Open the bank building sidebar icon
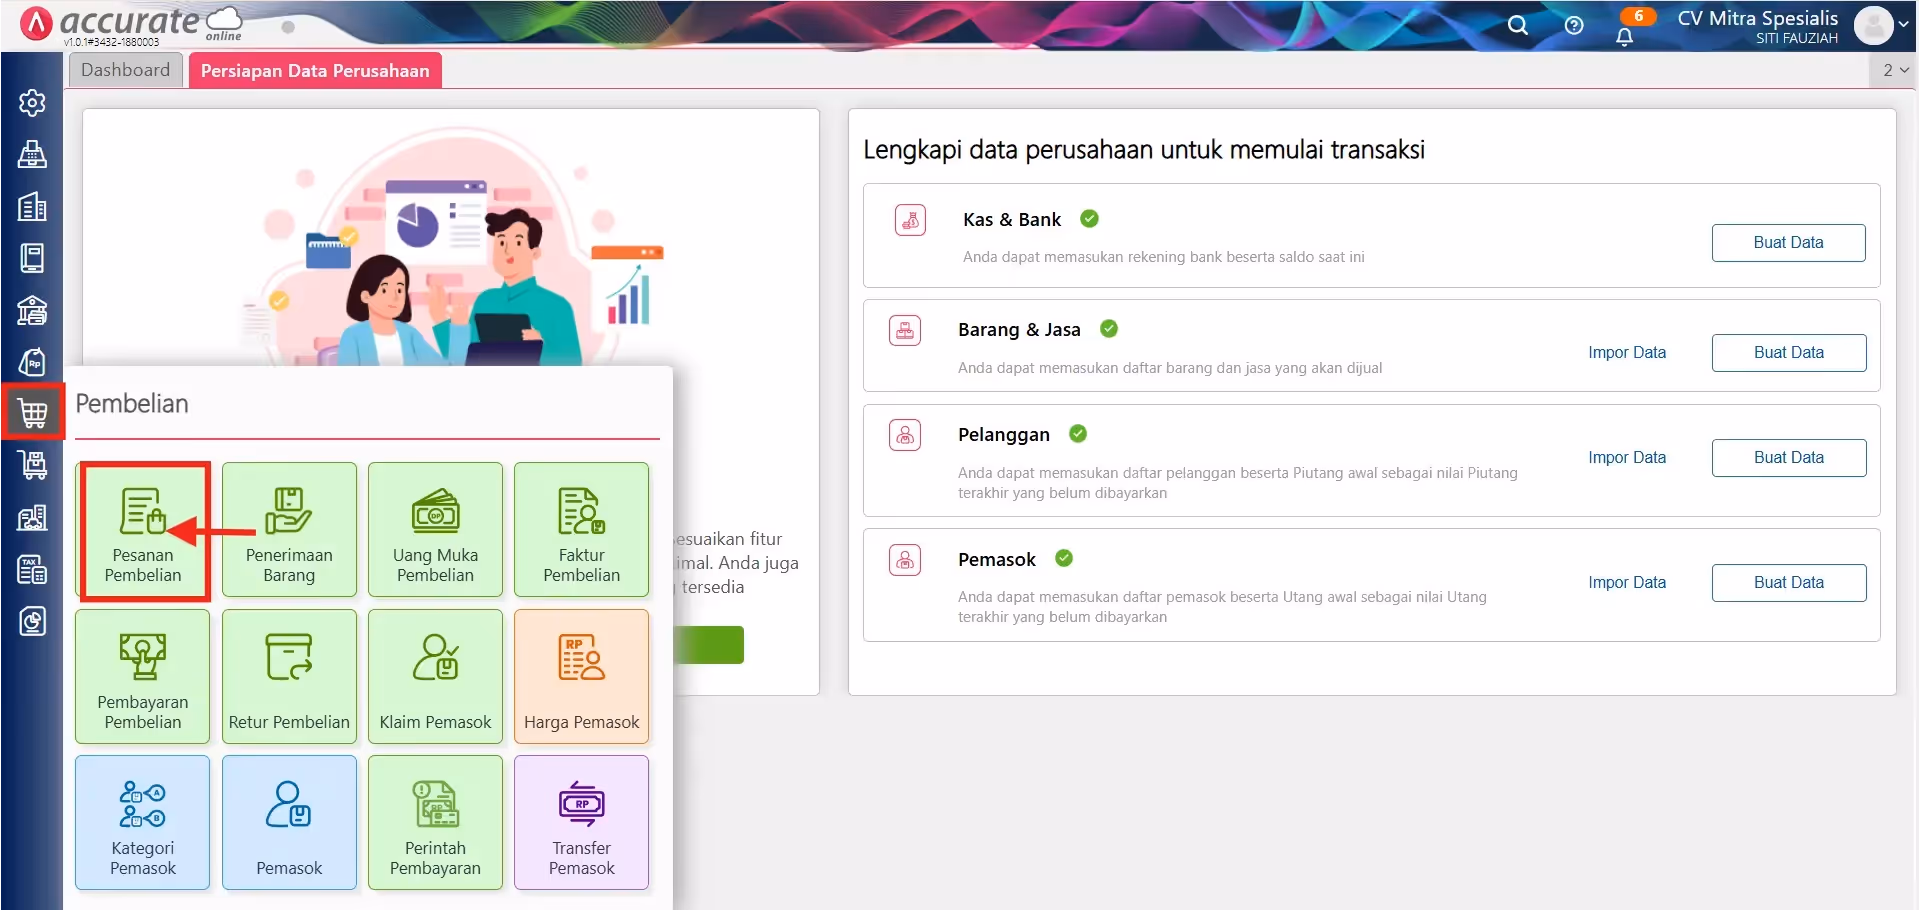 [32, 310]
